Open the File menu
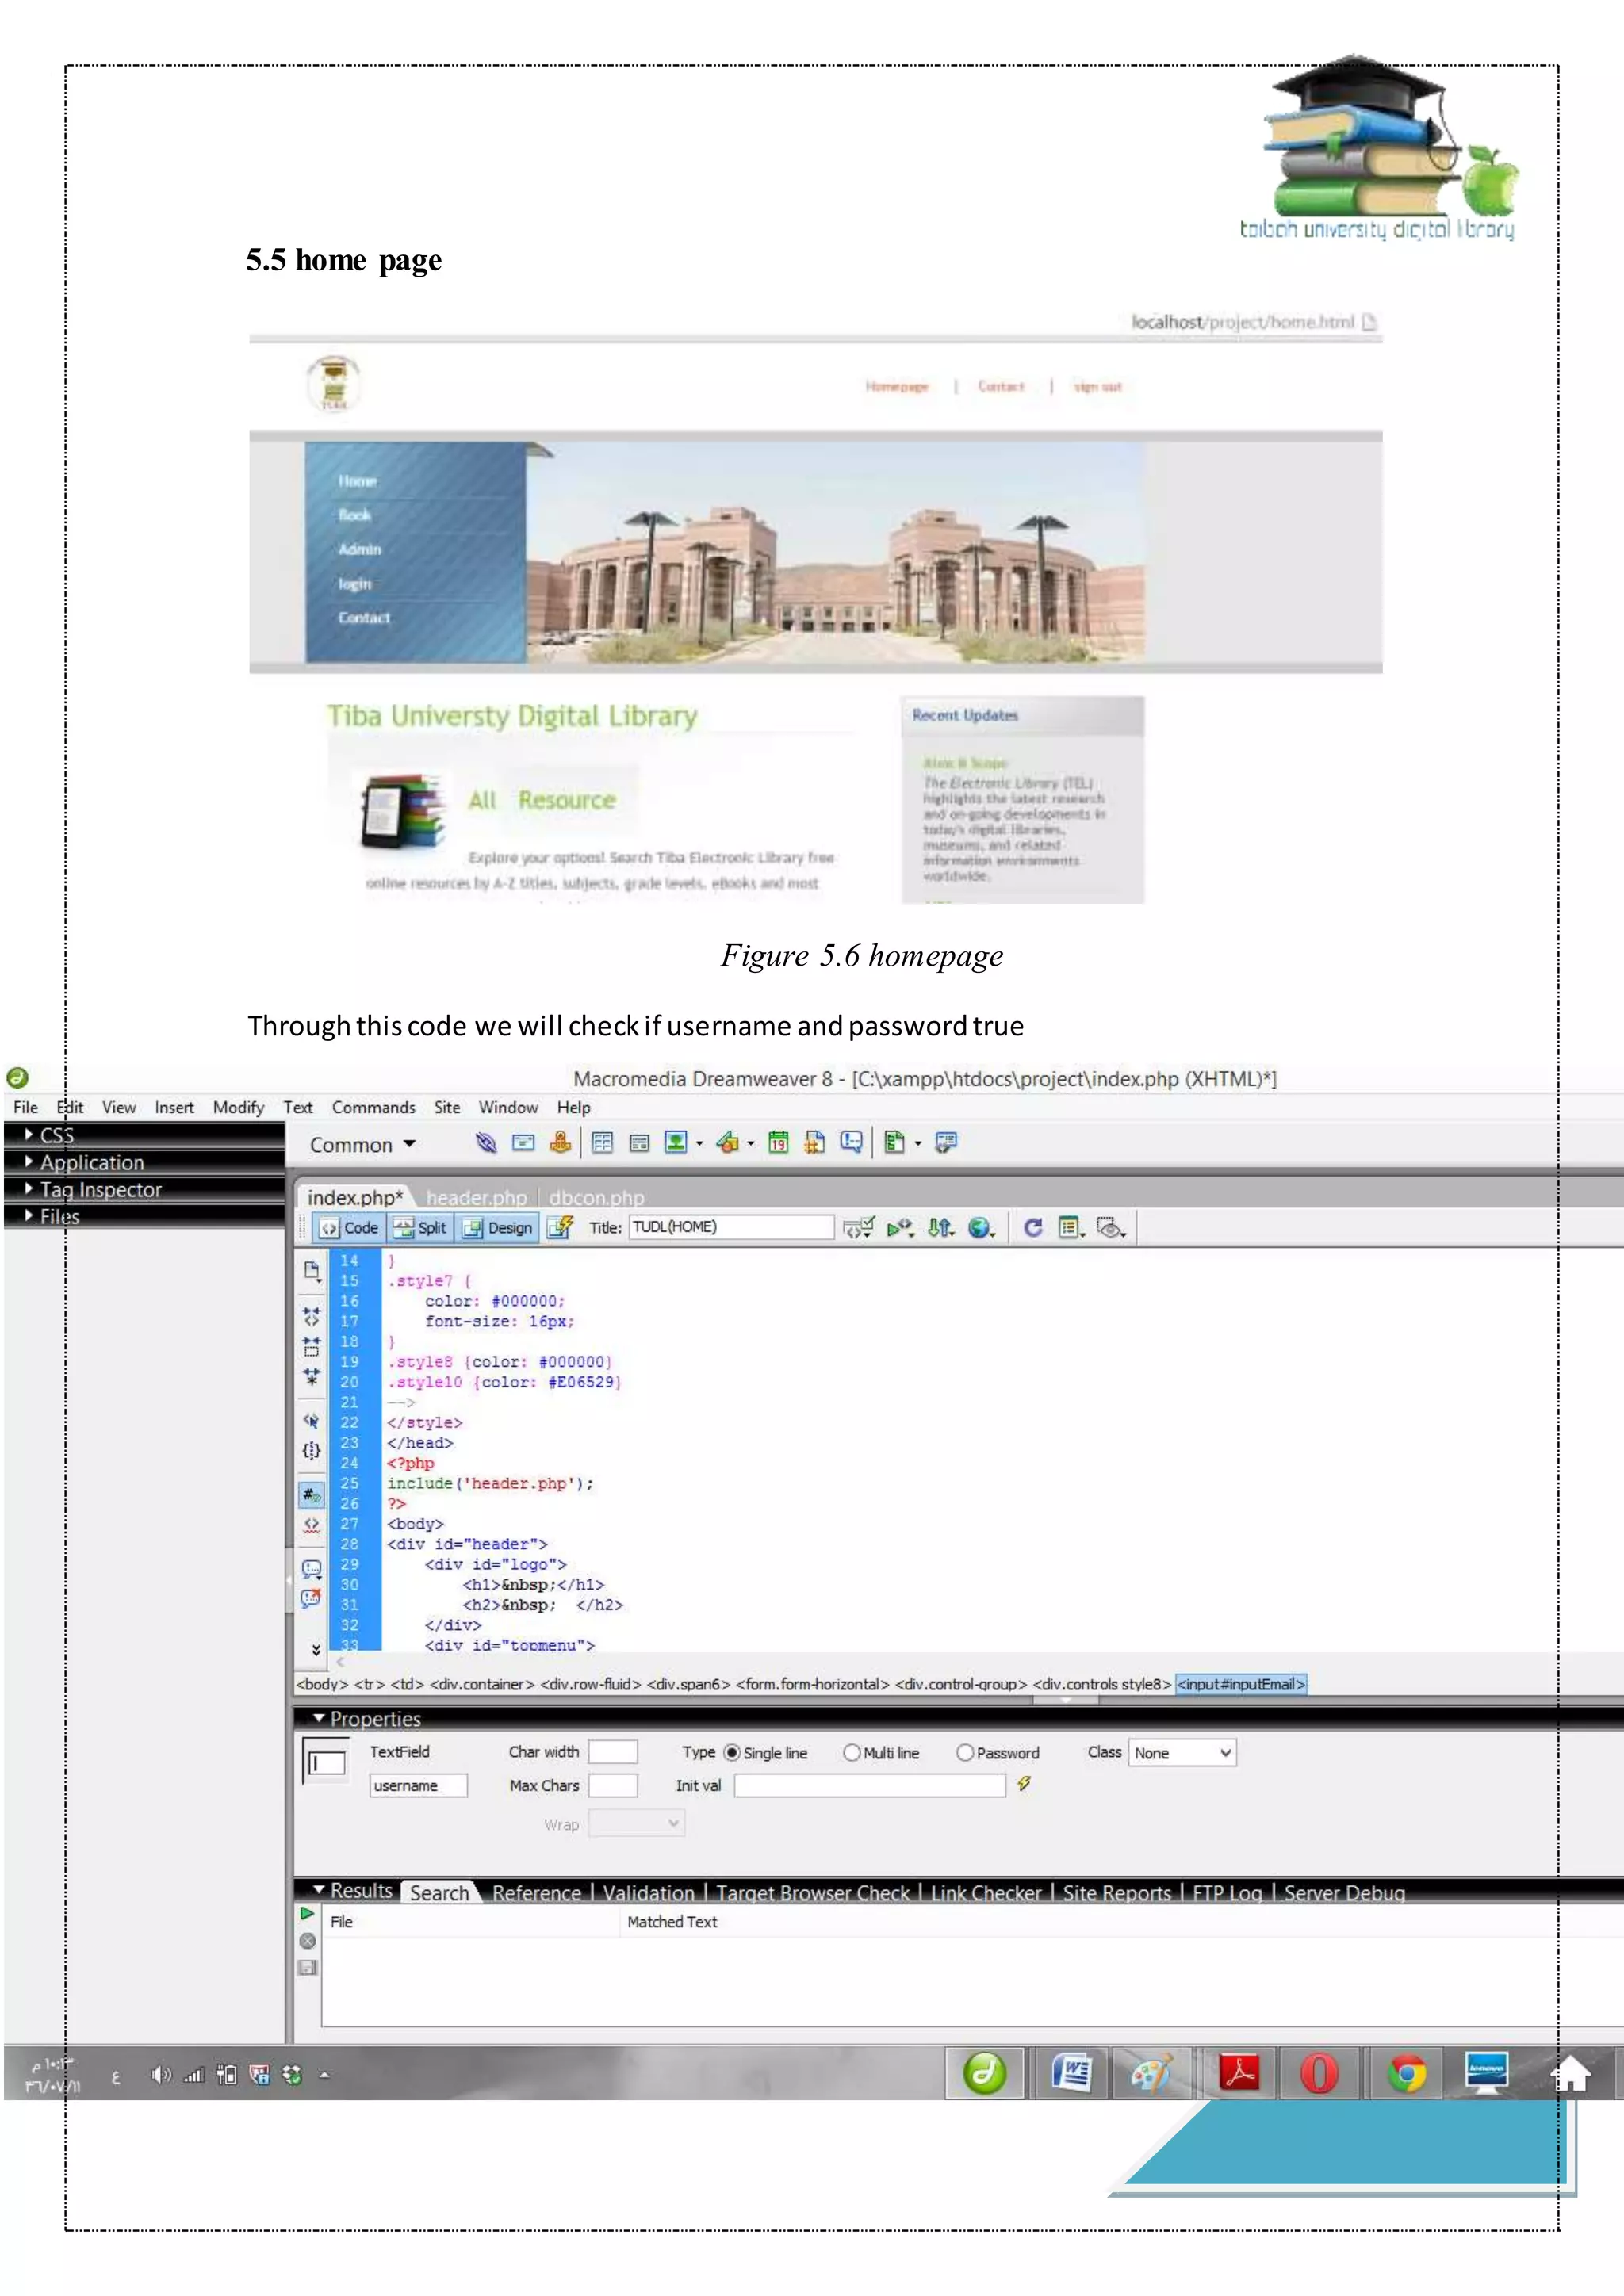 26,1107
